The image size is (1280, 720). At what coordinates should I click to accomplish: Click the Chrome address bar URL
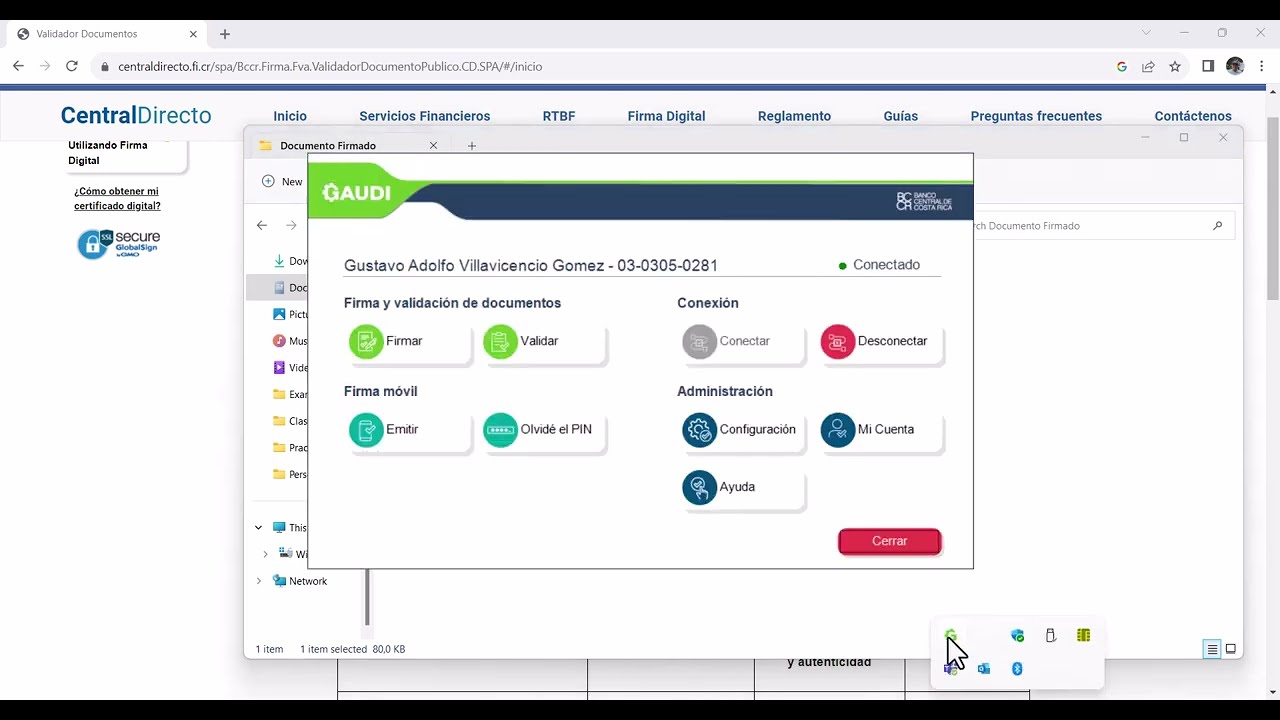click(330, 67)
